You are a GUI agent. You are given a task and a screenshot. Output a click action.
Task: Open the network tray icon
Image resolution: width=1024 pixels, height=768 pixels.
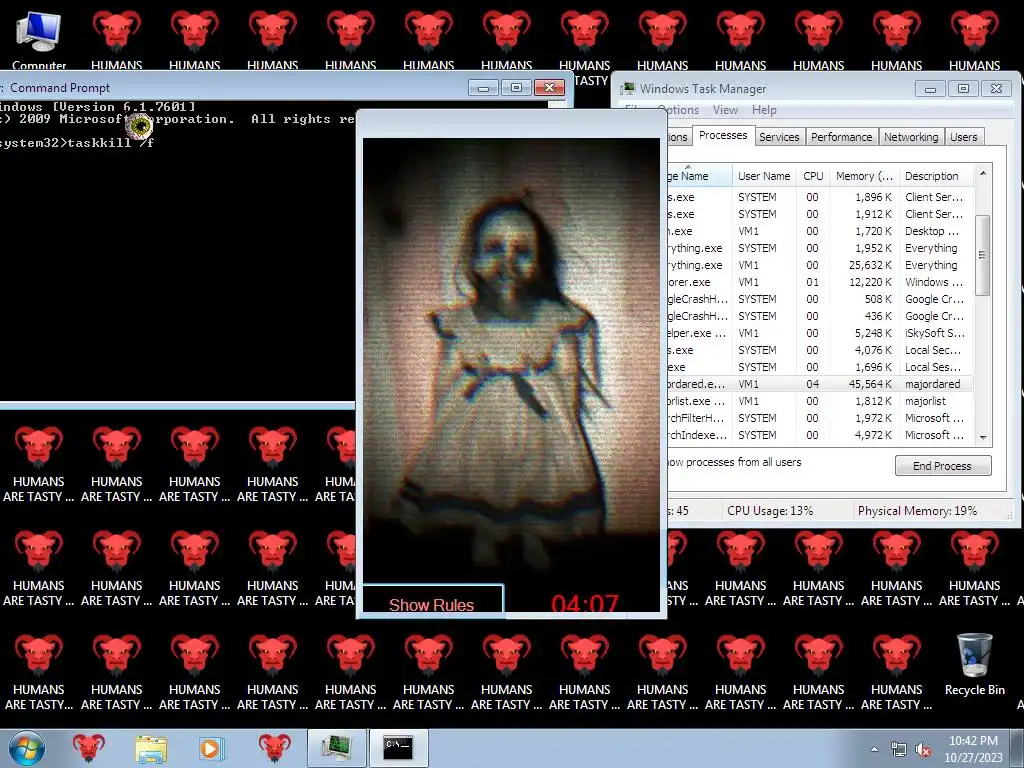tap(899, 750)
